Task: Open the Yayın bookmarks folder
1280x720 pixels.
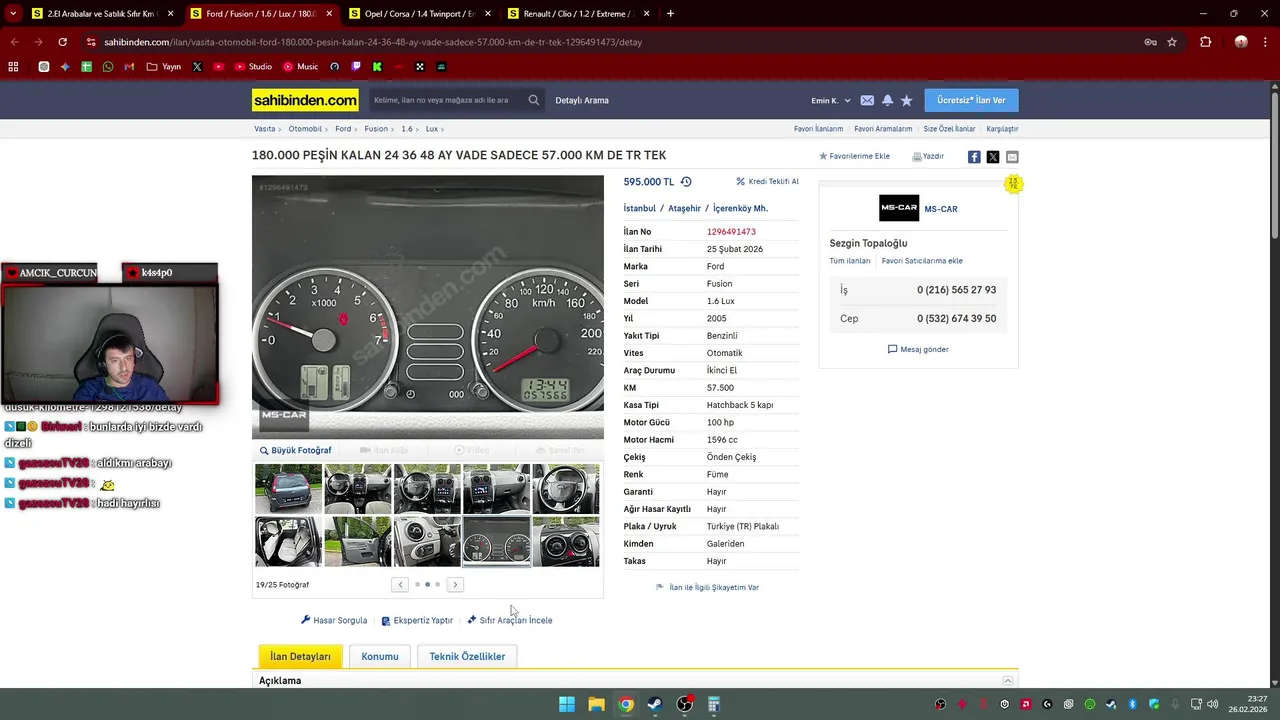Action: (164, 67)
